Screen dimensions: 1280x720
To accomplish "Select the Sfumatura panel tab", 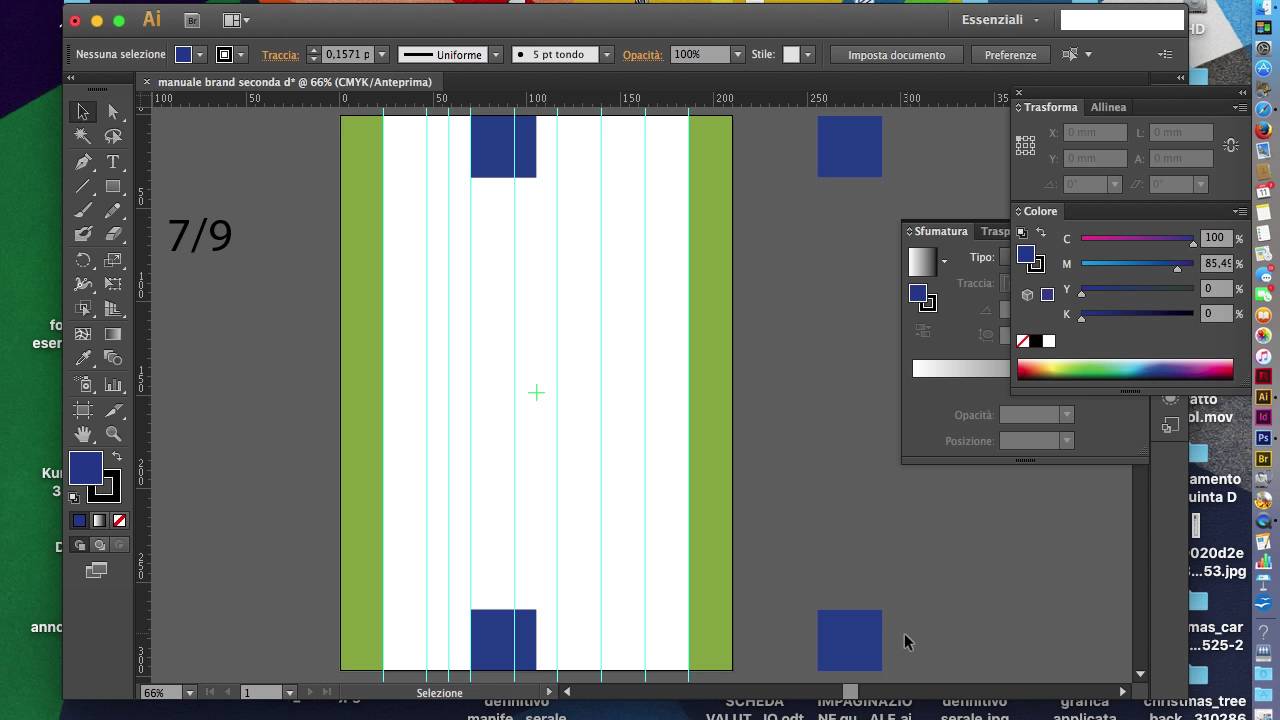I will click(941, 231).
